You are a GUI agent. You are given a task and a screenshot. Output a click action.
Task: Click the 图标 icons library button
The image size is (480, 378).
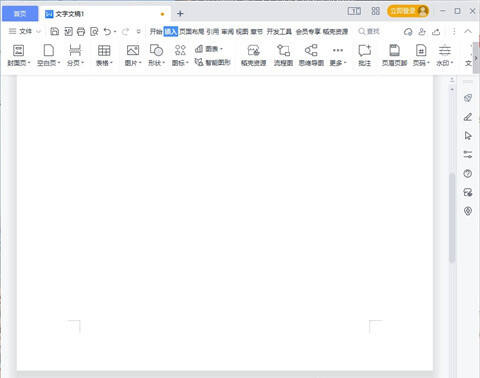coord(180,55)
